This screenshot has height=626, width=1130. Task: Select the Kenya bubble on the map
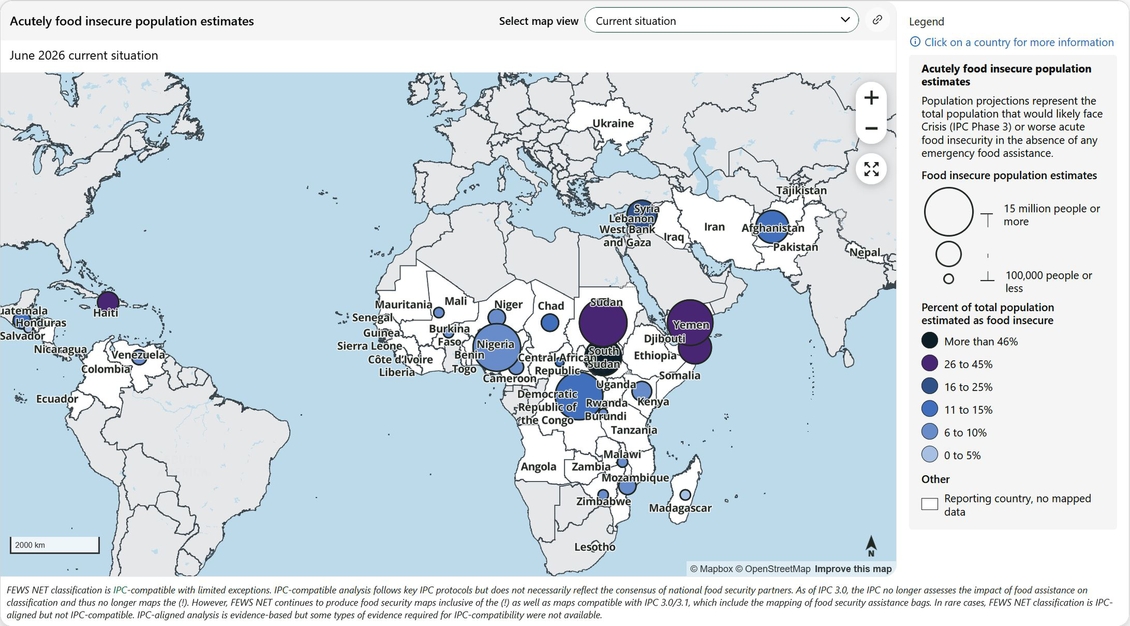click(x=641, y=392)
